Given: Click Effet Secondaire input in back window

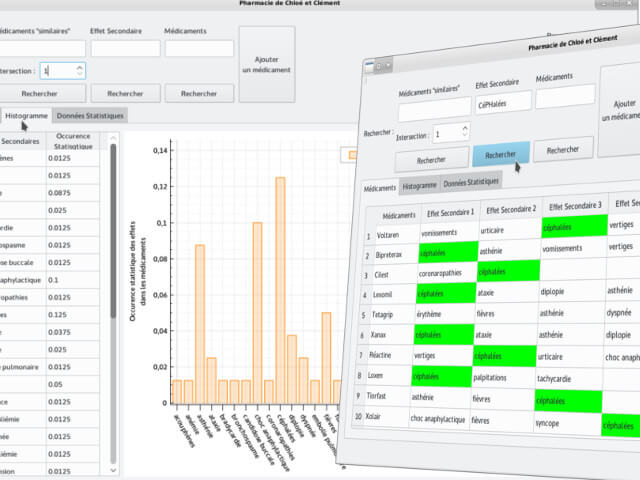Looking at the screenshot, I should (x=125, y=48).
